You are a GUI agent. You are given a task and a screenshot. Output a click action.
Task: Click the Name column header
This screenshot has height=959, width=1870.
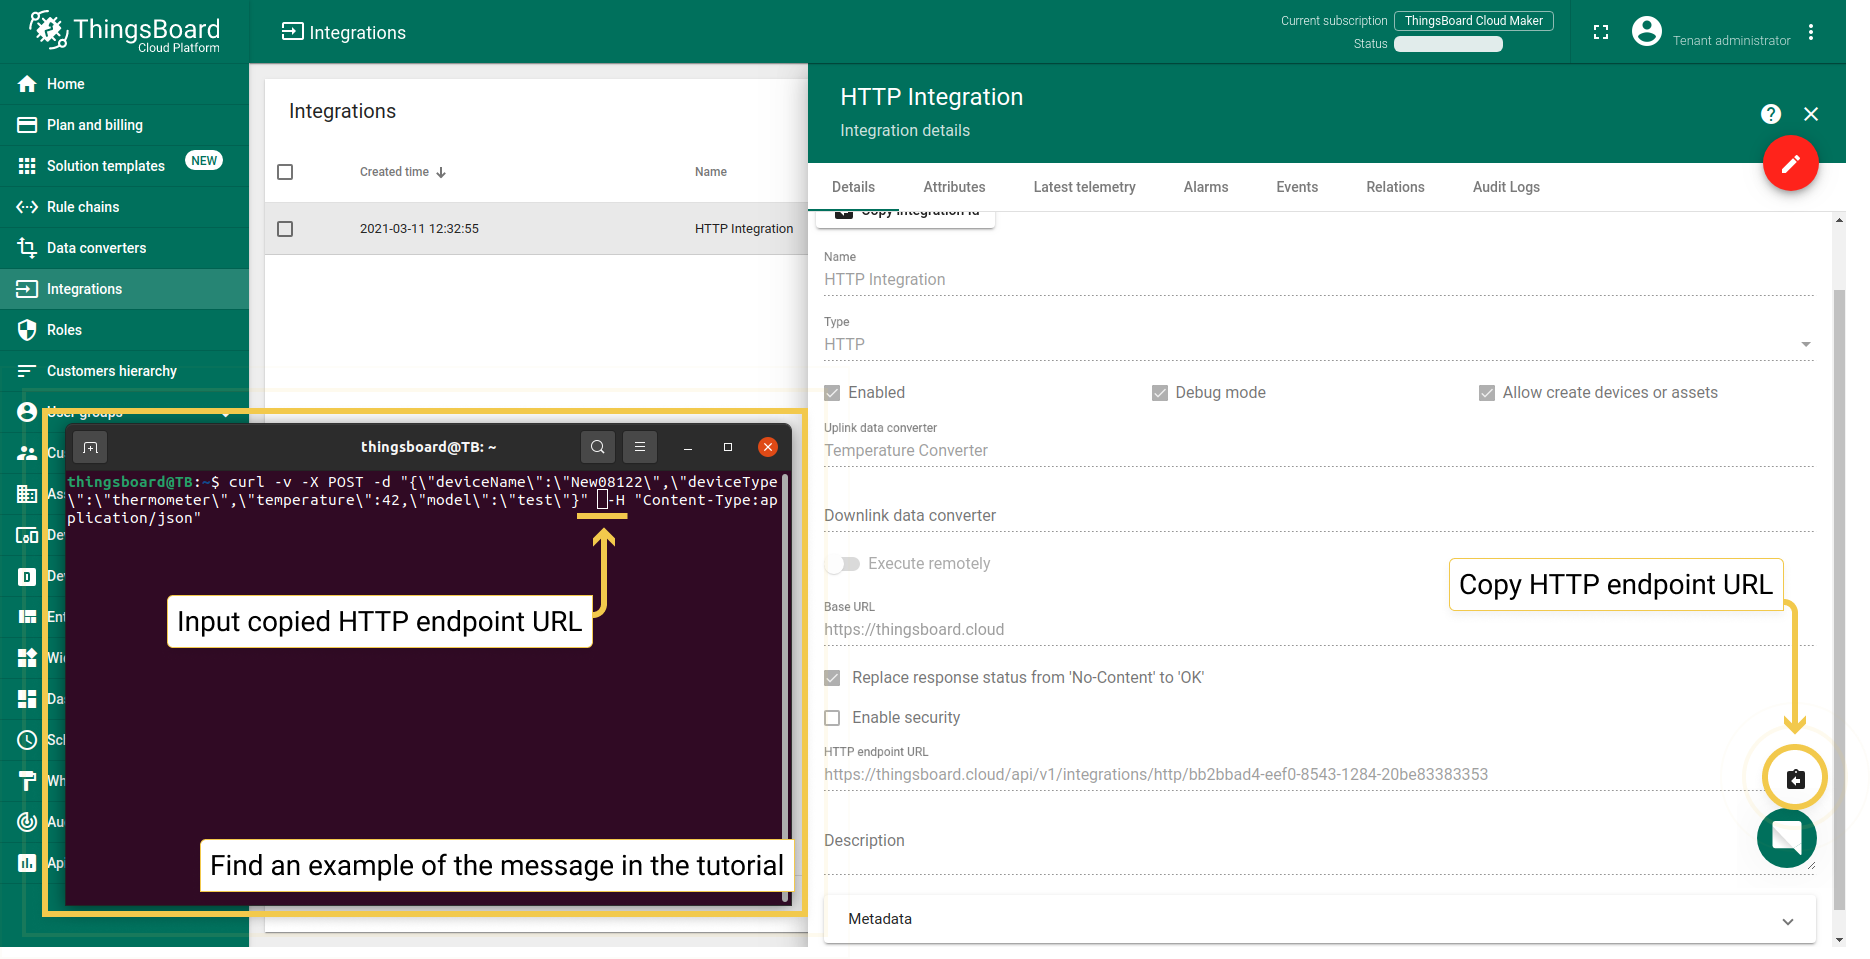pyautogui.click(x=711, y=172)
